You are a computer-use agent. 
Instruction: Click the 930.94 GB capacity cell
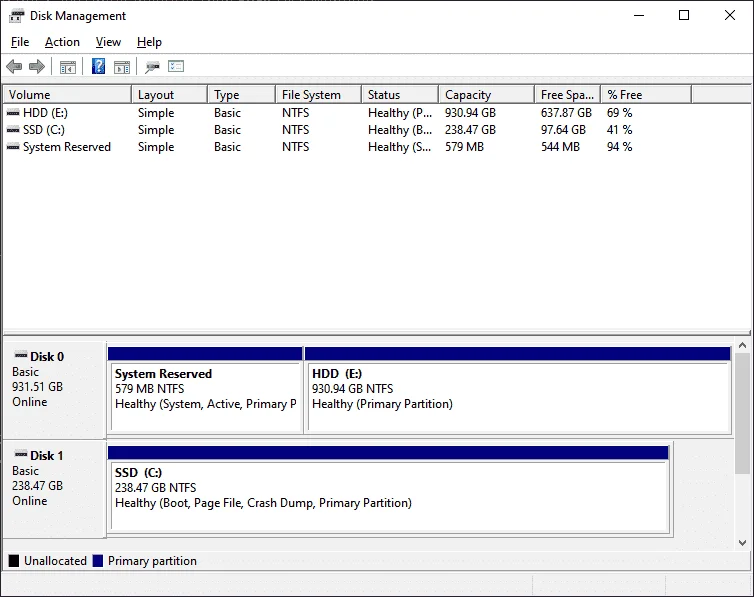tap(470, 113)
